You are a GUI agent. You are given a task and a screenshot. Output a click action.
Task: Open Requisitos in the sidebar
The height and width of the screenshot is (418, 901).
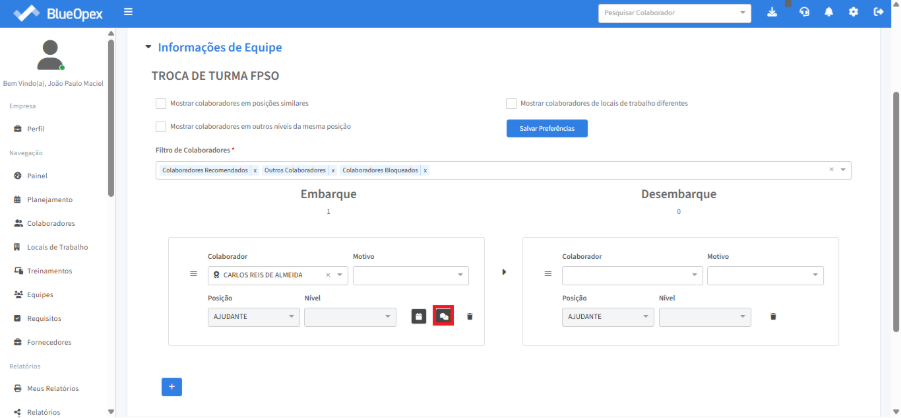44,318
